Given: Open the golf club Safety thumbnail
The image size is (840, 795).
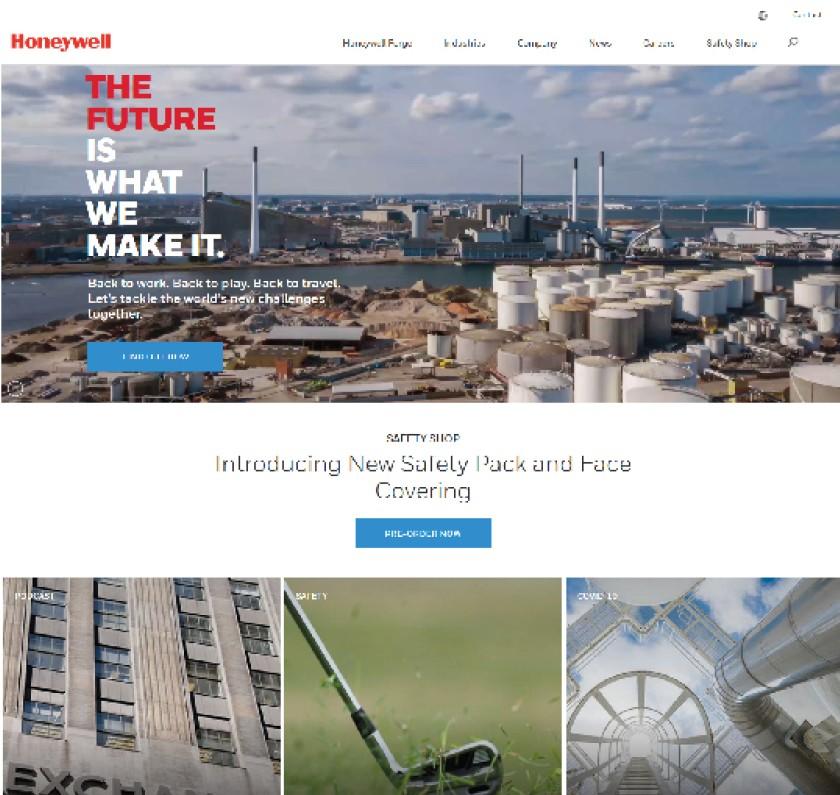Looking at the screenshot, I should 423,686.
